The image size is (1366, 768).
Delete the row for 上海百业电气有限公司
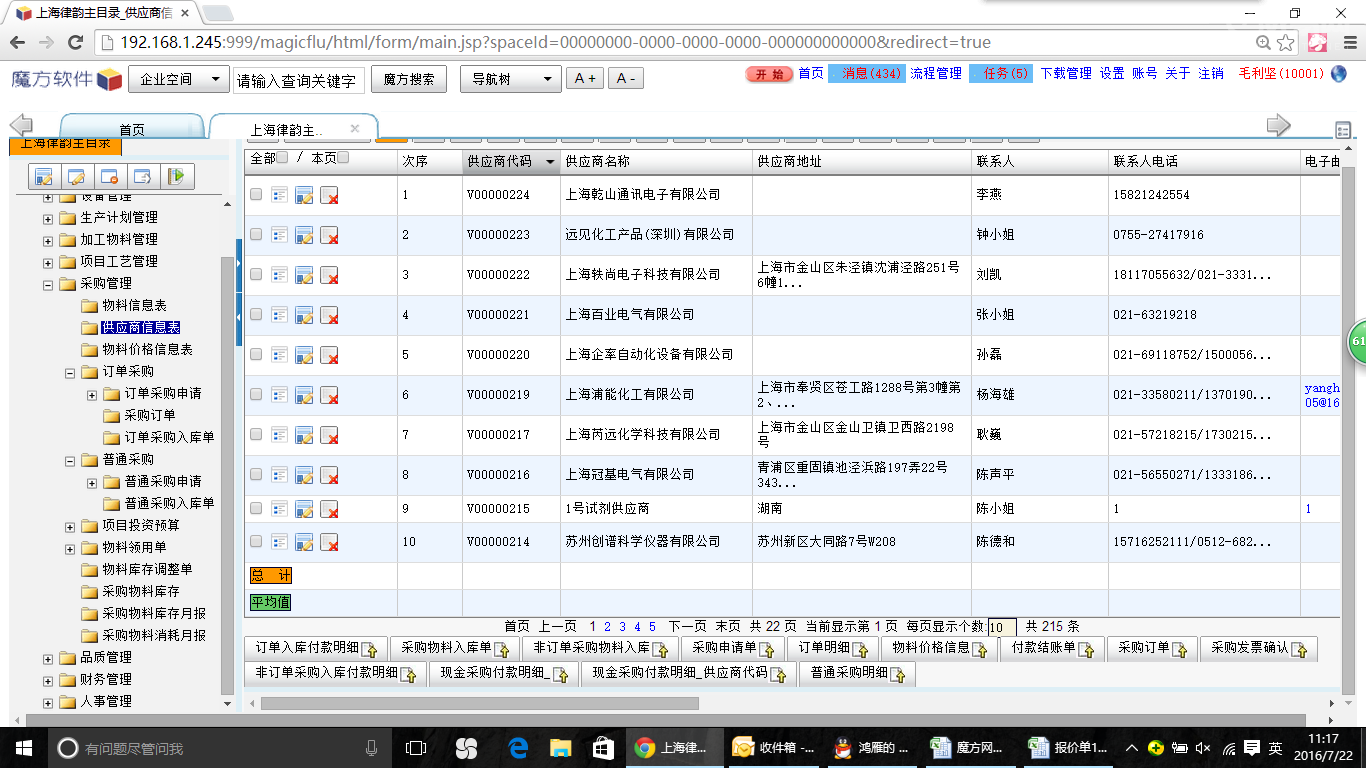coord(329,315)
